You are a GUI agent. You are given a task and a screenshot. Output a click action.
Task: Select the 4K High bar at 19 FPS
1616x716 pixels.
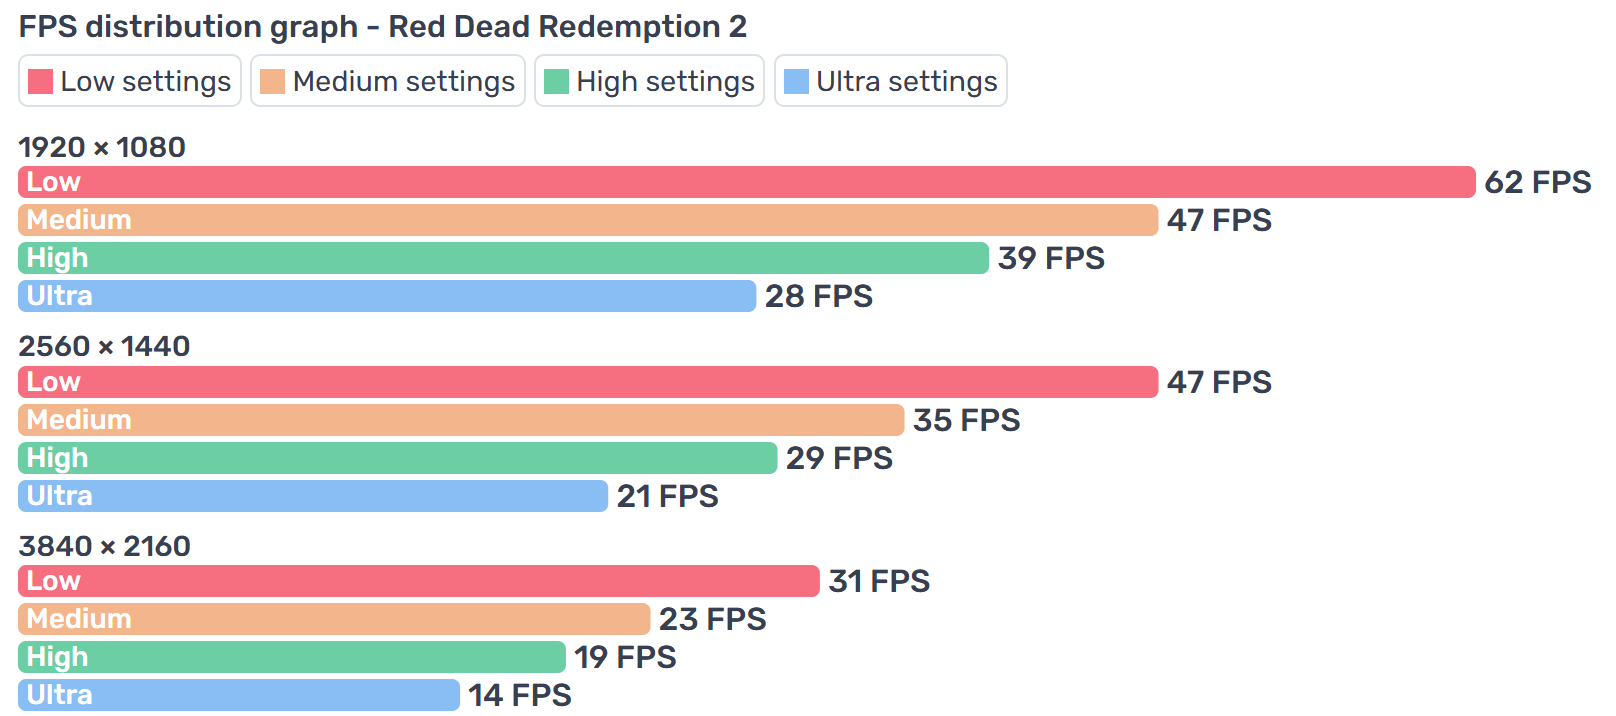(x=292, y=657)
